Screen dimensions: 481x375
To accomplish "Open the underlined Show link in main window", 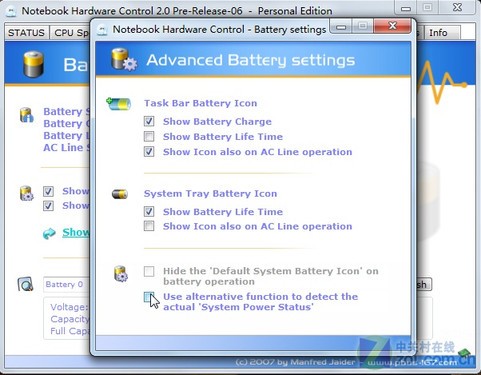I will tap(76, 232).
